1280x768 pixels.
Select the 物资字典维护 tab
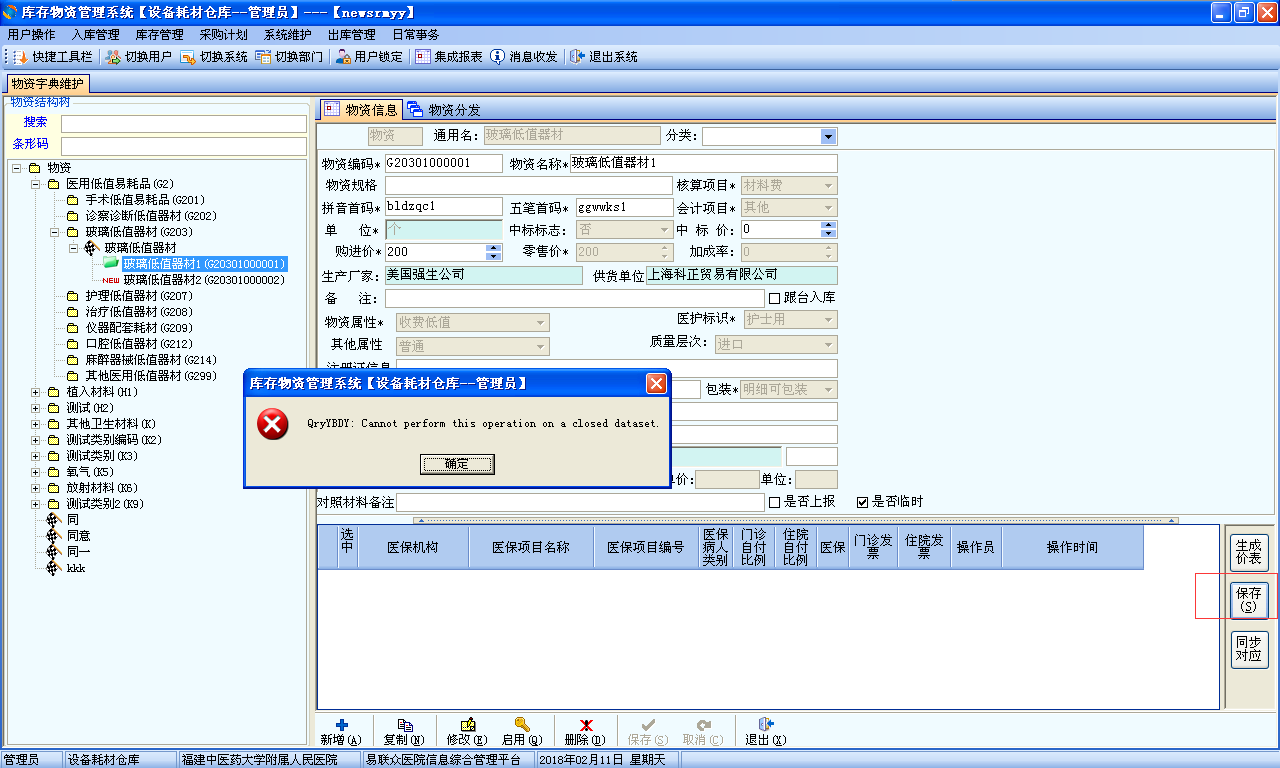[x=47, y=84]
